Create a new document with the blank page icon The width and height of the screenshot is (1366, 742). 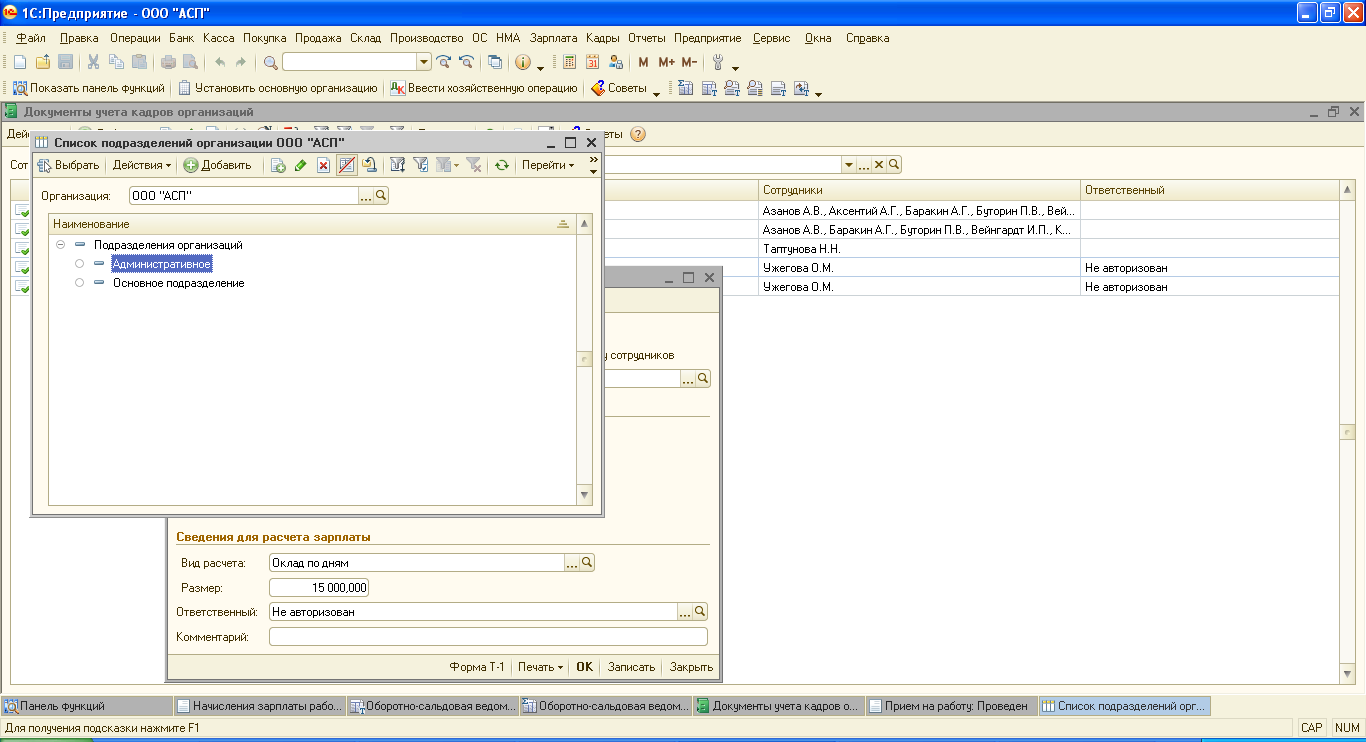coord(19,62)
